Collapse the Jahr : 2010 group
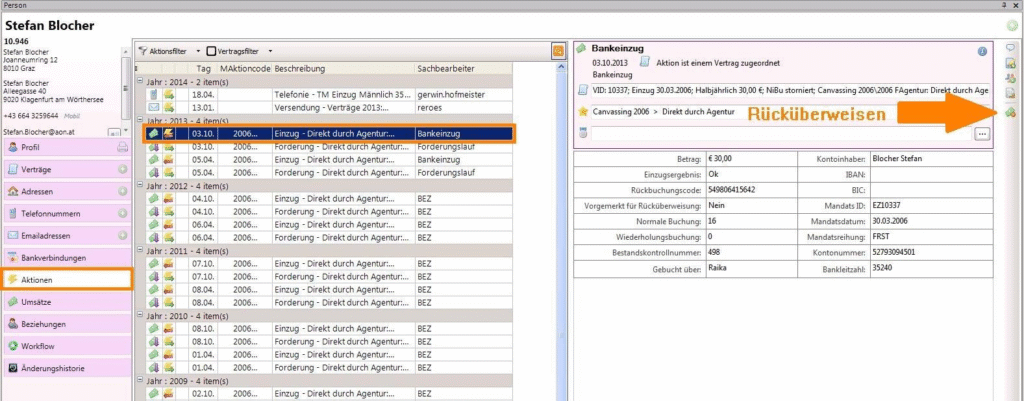This screenshot has height=401, width=1024. tap(140, 316)
